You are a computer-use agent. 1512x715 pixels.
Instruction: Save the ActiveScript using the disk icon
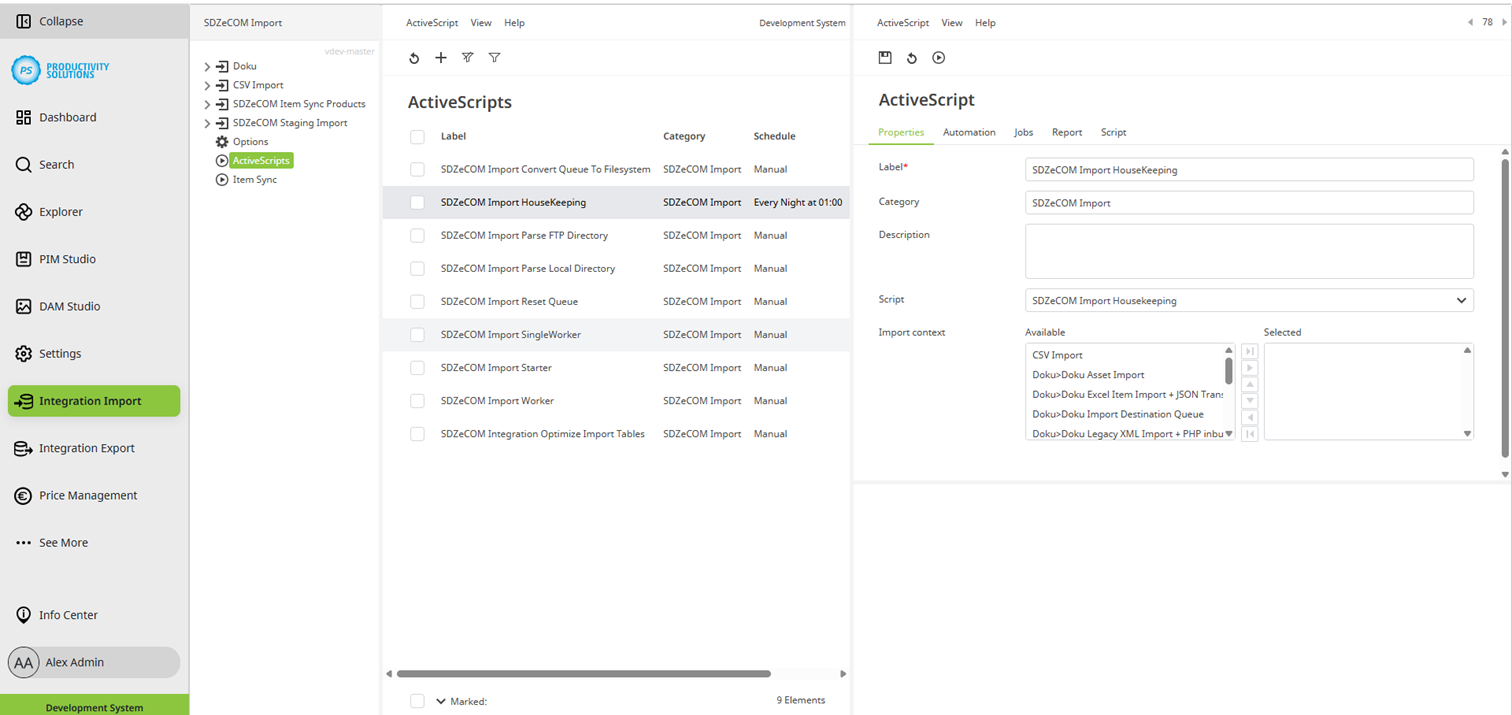(885, 57)
